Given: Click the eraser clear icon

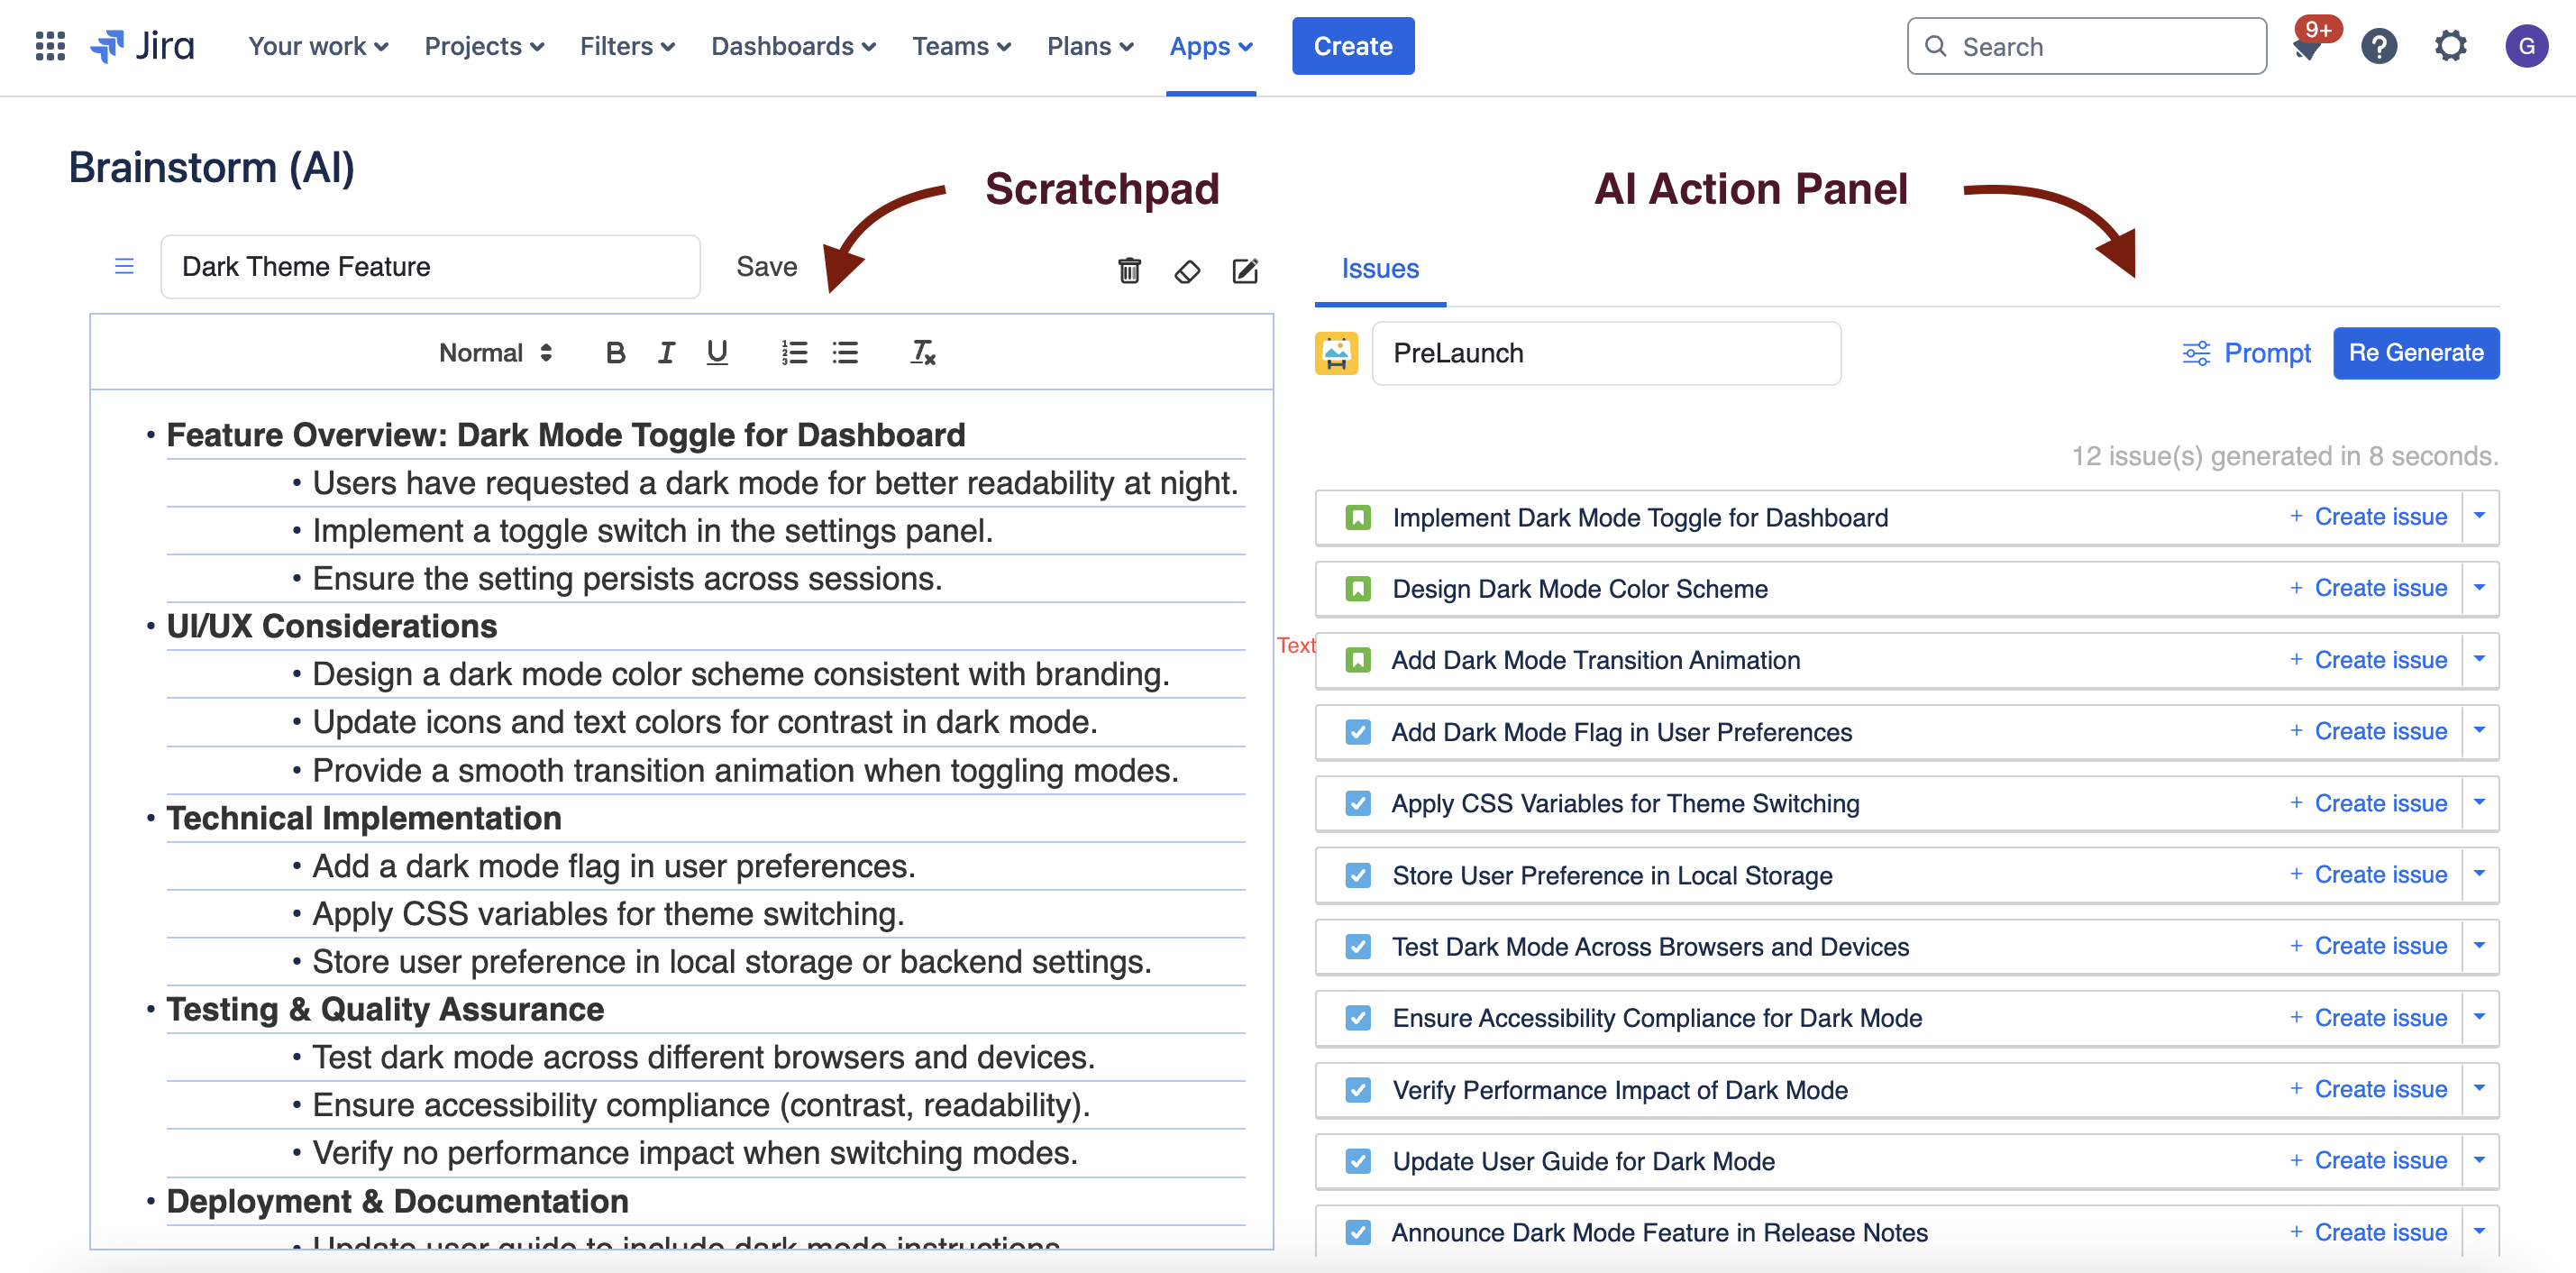Looking at the screenshot, I should click(x=1187, y=271).
